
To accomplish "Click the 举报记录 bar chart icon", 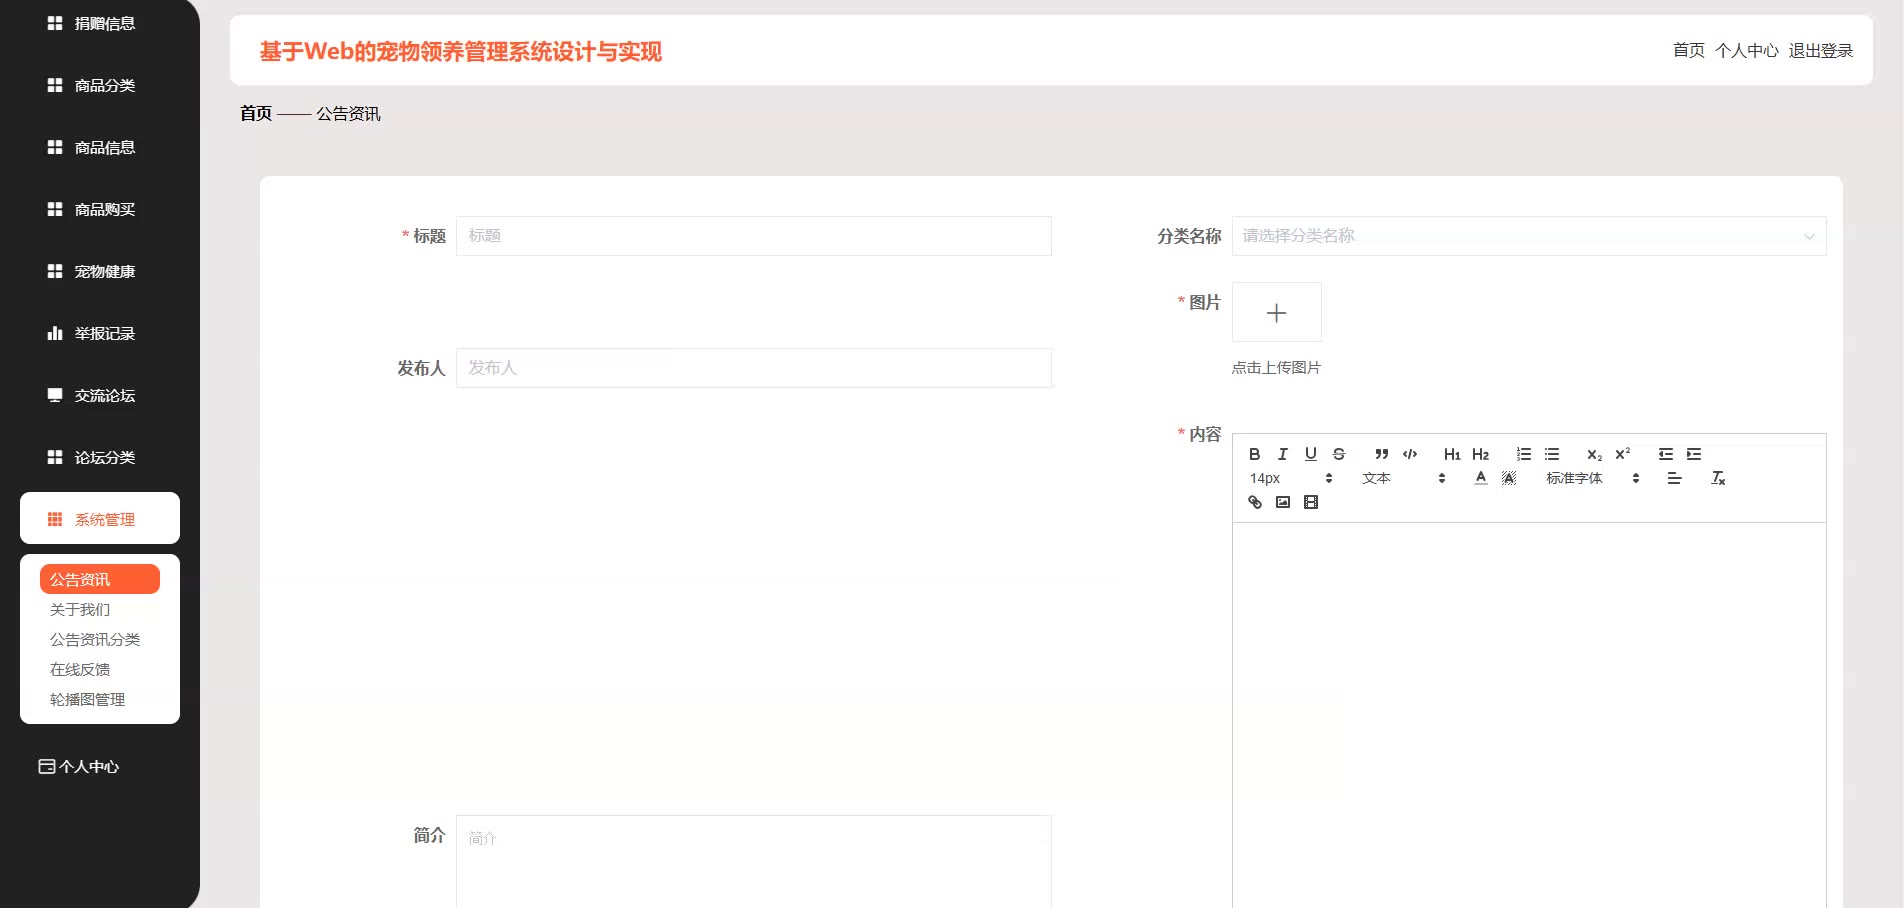I will (55, 333).
